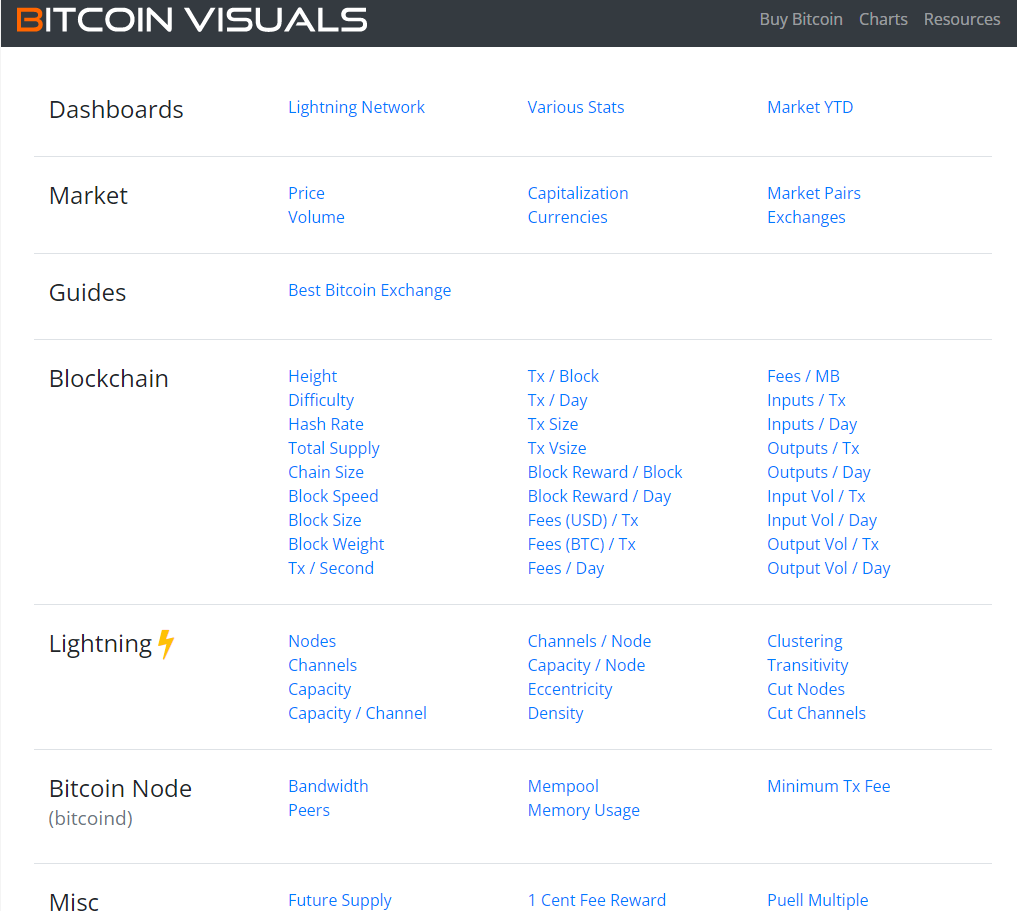Open the Charts menu item

[883, 19]
